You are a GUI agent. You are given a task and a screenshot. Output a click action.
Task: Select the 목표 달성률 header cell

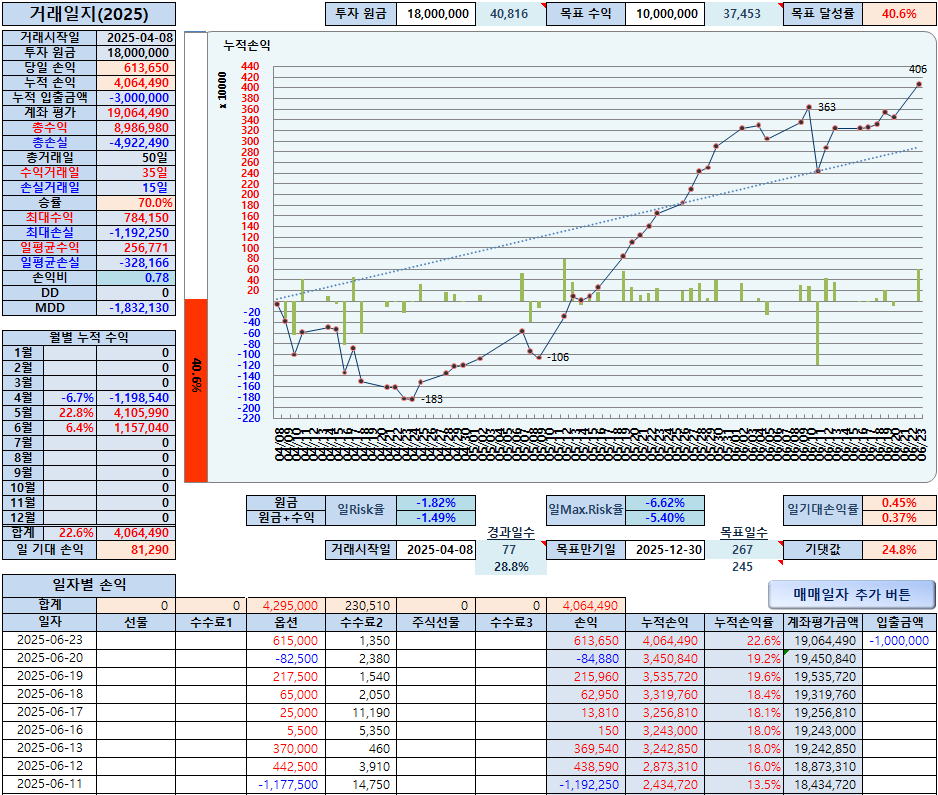pyautogui.click(x=823, y=14)
